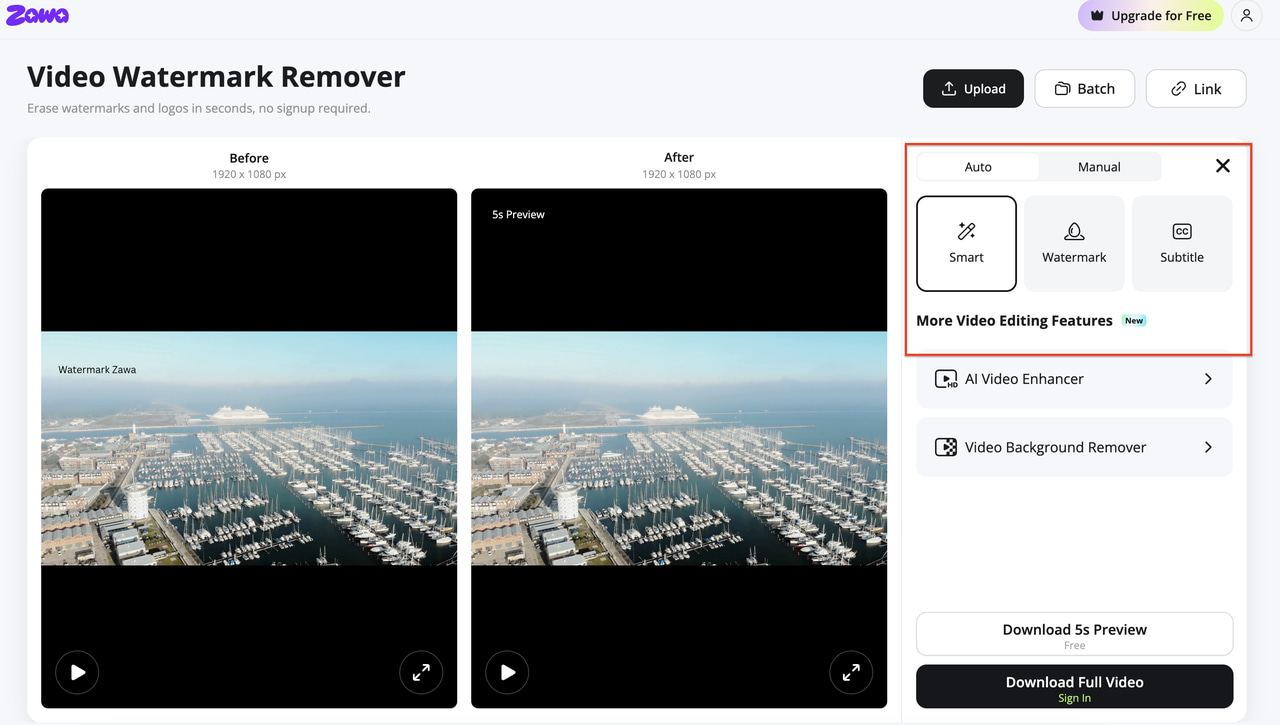1280x725 pixels.
Task: Play the After video
Action: click(507, 673)
